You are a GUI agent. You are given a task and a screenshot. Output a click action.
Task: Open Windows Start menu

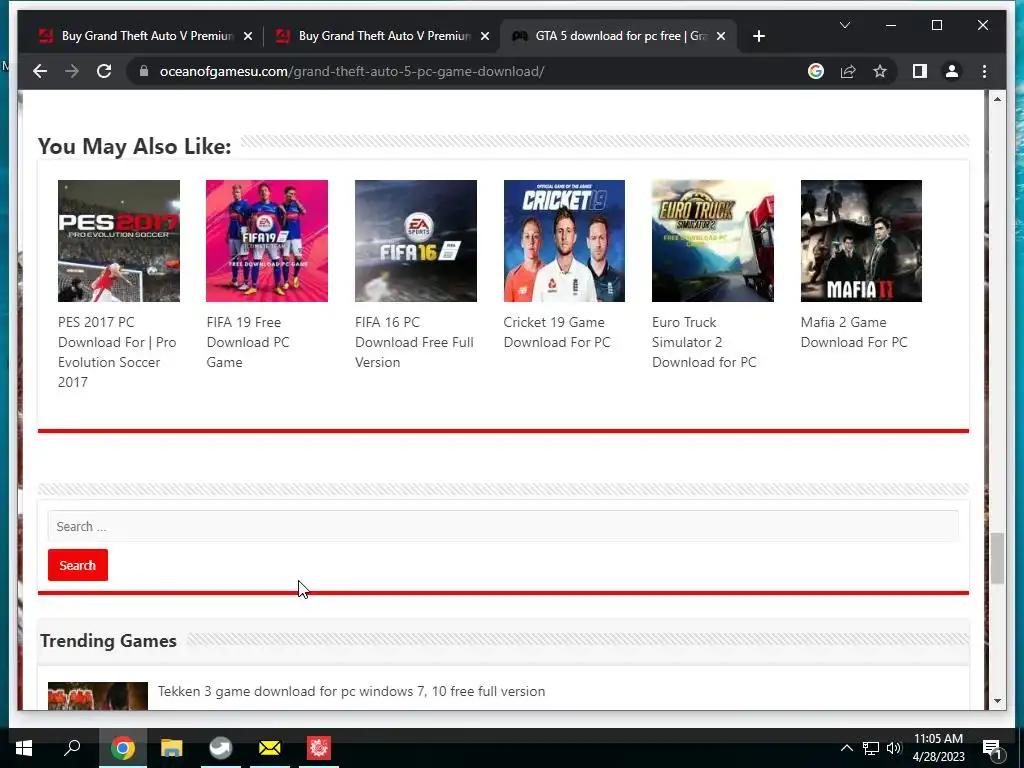pyautogui.click(x=24, y=748)
